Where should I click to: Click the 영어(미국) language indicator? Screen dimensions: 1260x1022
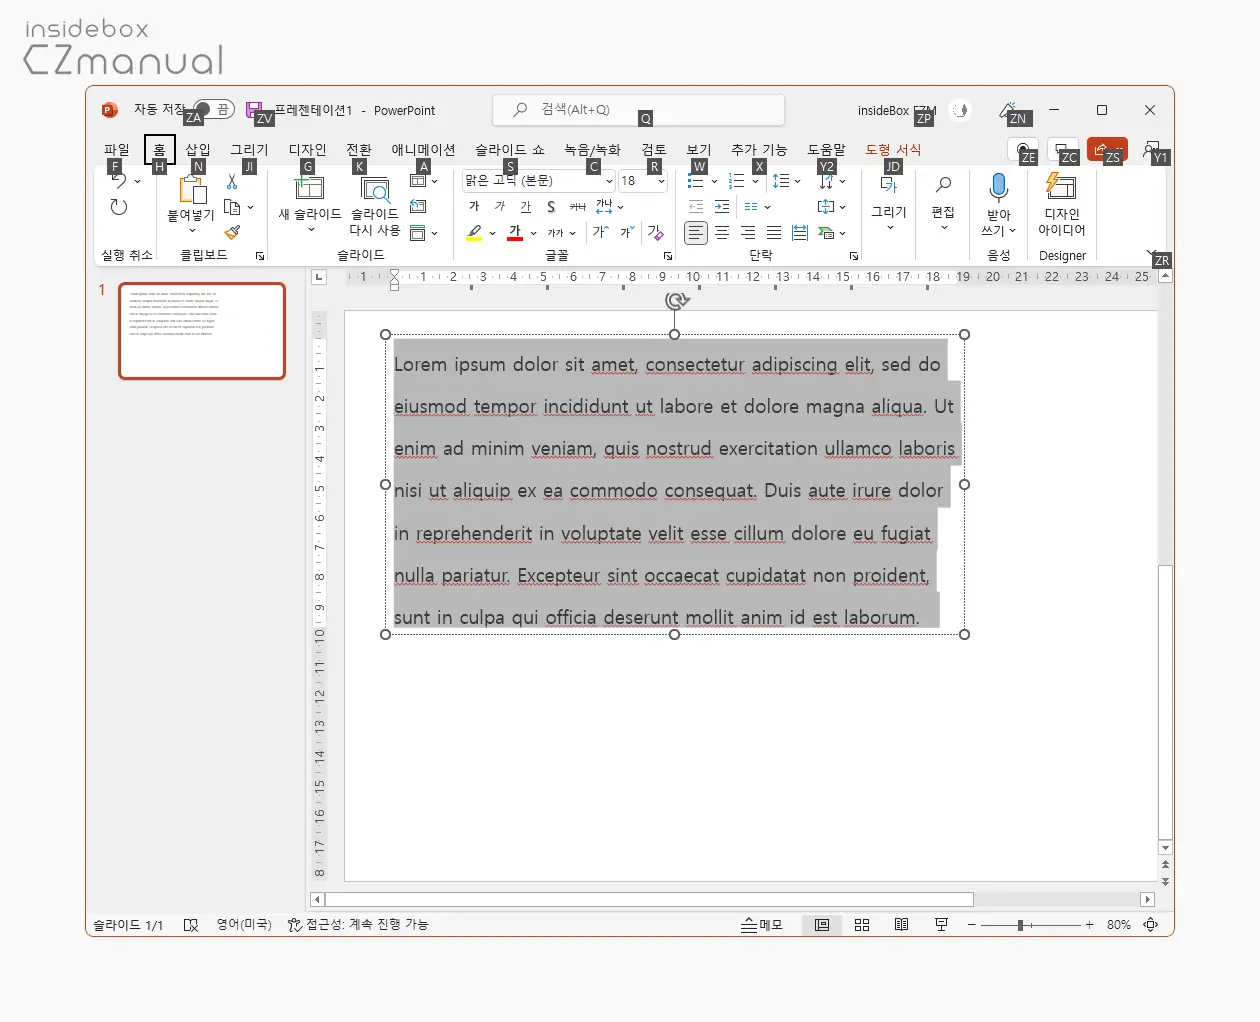[x=244, y=925]
